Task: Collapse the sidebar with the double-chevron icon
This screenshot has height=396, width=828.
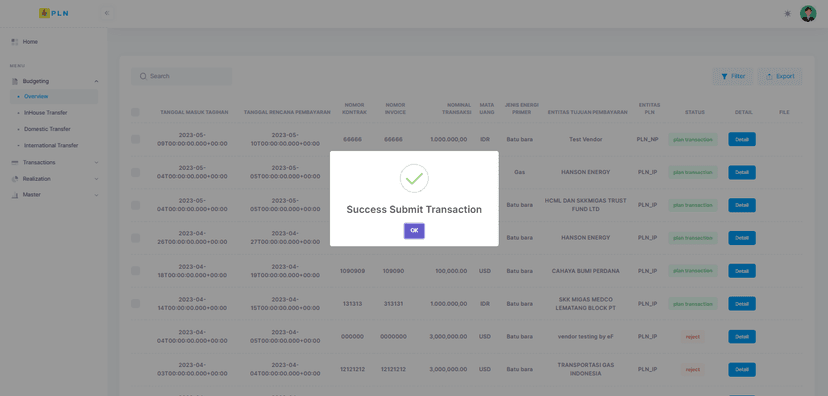Action: pyautogui.click(x=107, y=13)
